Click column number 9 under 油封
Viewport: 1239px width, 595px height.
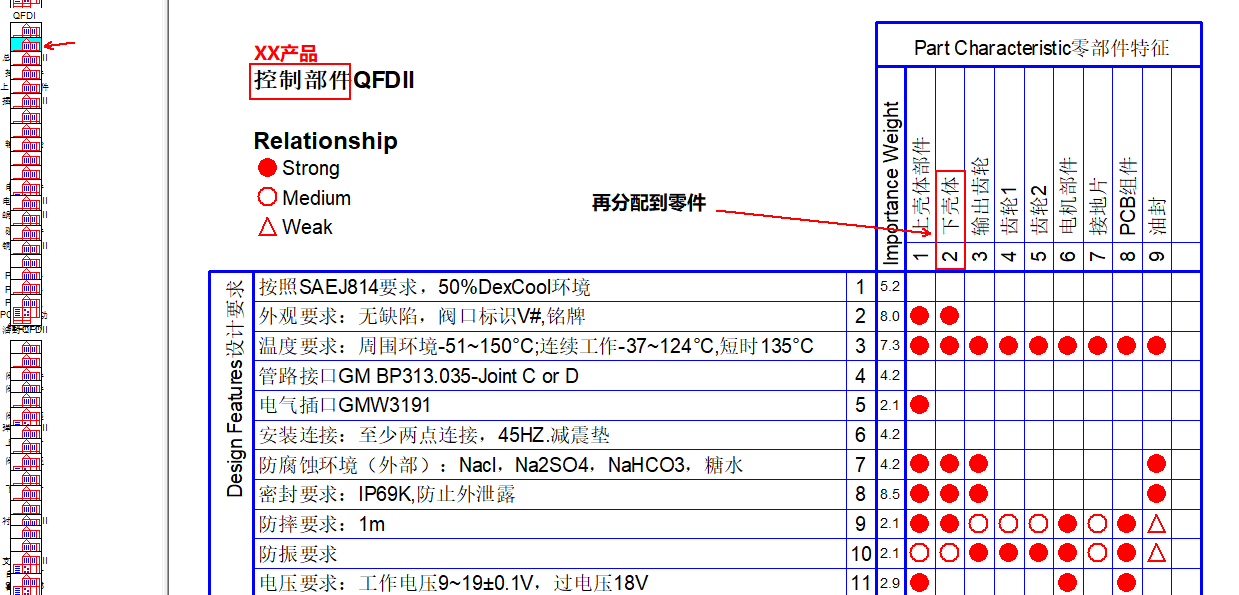click(x=1157, y=257)
